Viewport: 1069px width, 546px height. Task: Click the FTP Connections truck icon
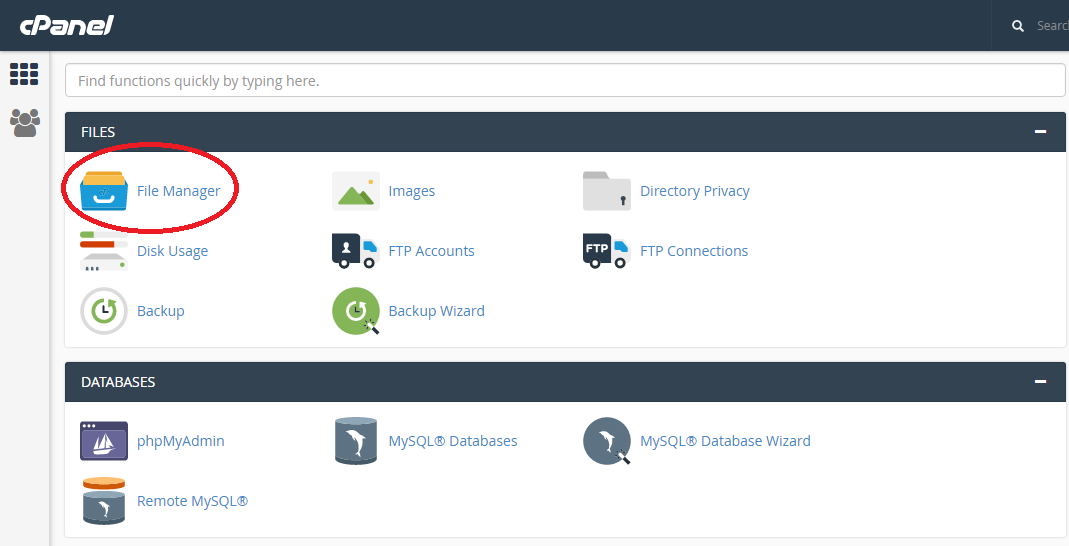[606, 251]
